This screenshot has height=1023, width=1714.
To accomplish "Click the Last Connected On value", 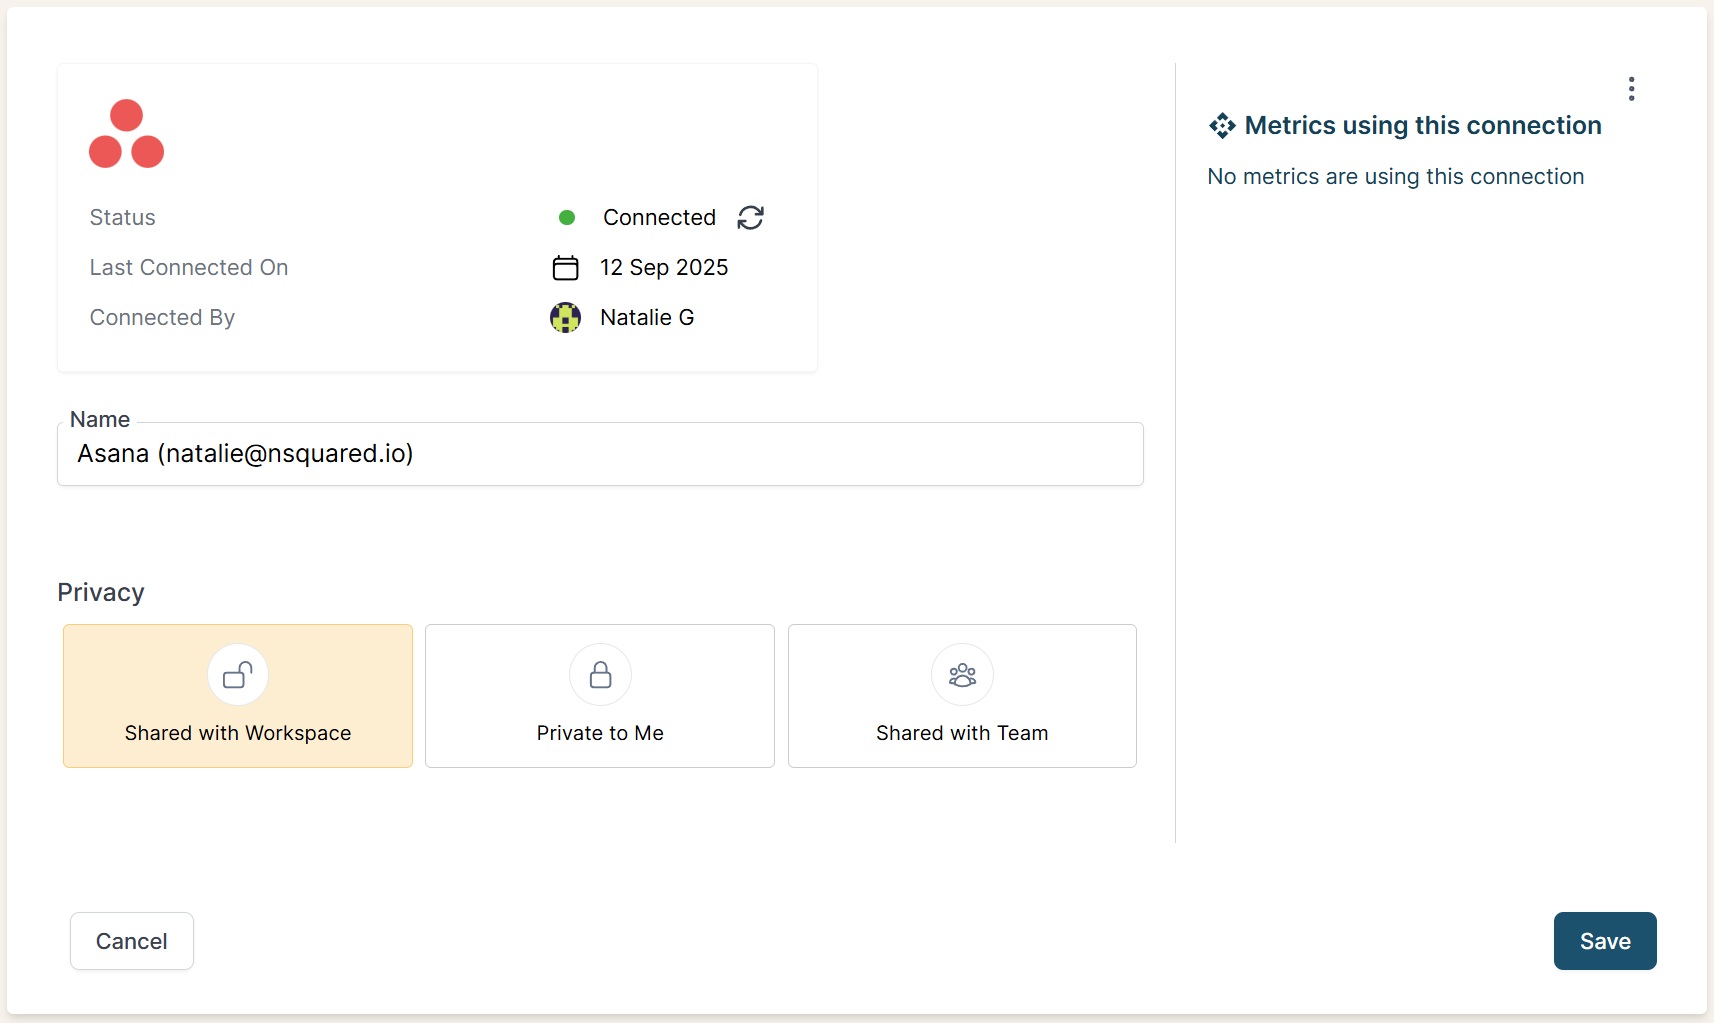I will [x=664, y=267].
